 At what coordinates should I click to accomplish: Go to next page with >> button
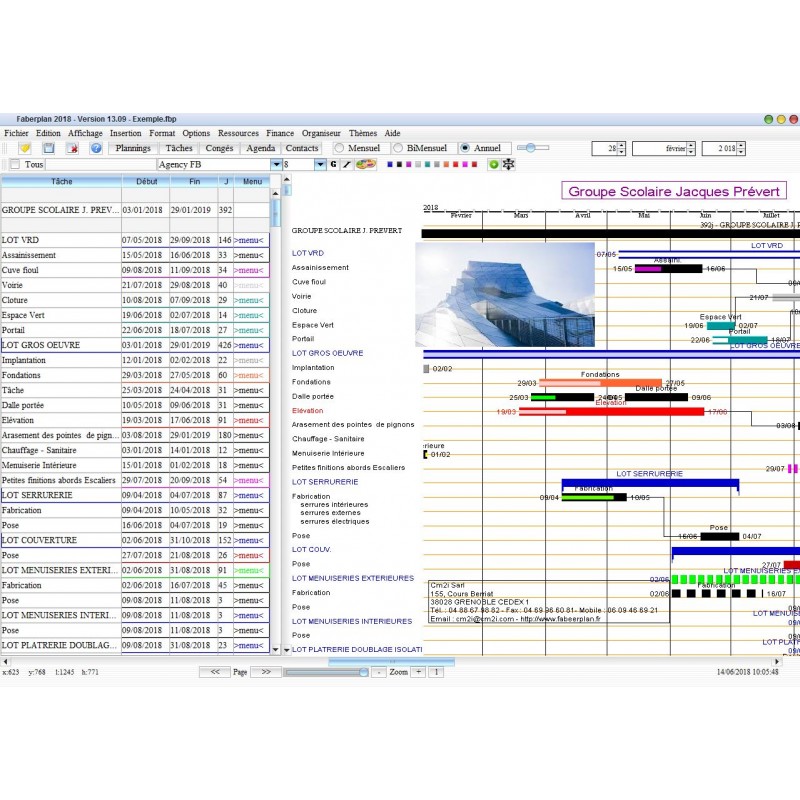click(x=266, y=672)
